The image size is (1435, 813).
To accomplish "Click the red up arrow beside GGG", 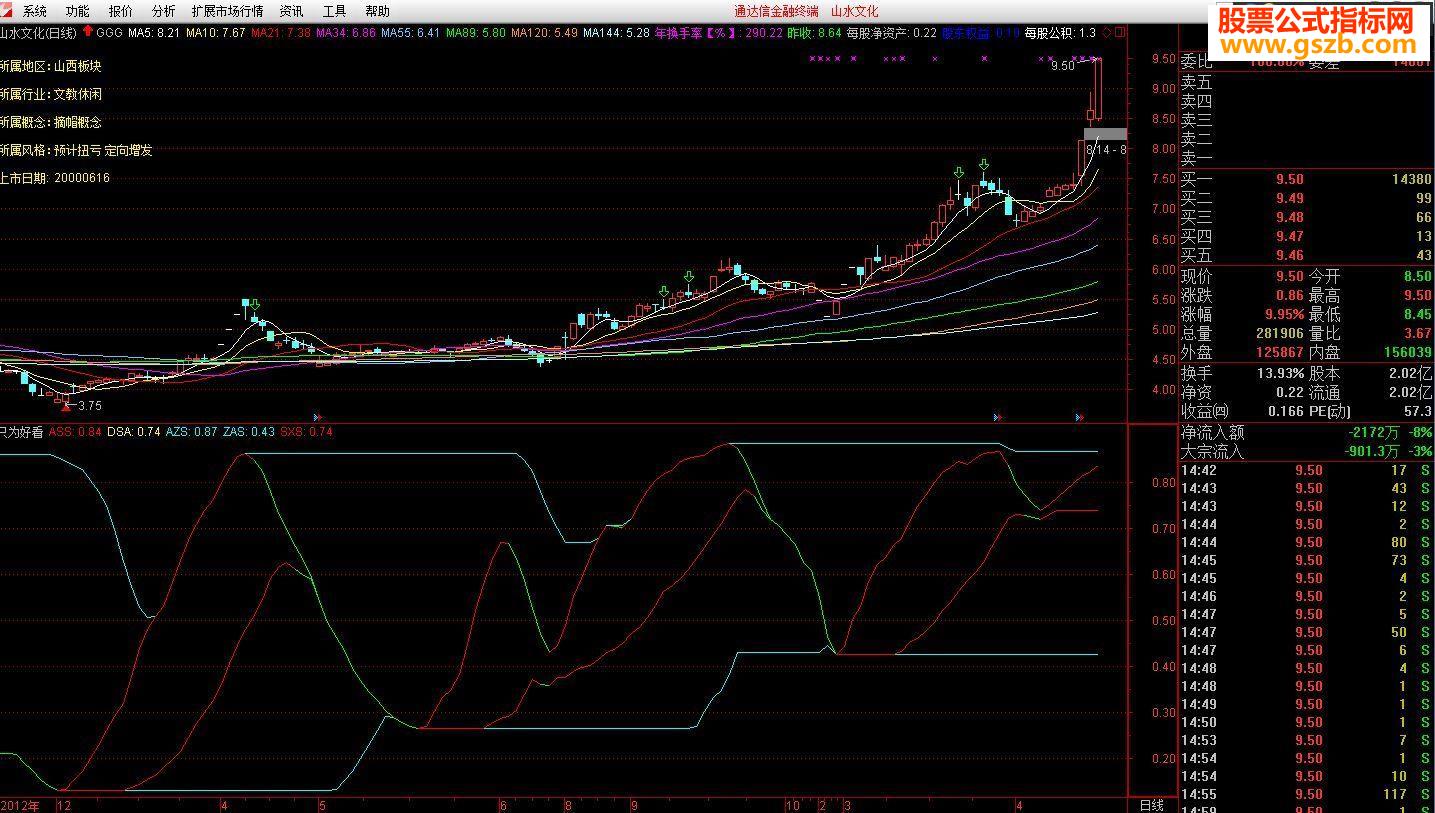I will point(88,32).
